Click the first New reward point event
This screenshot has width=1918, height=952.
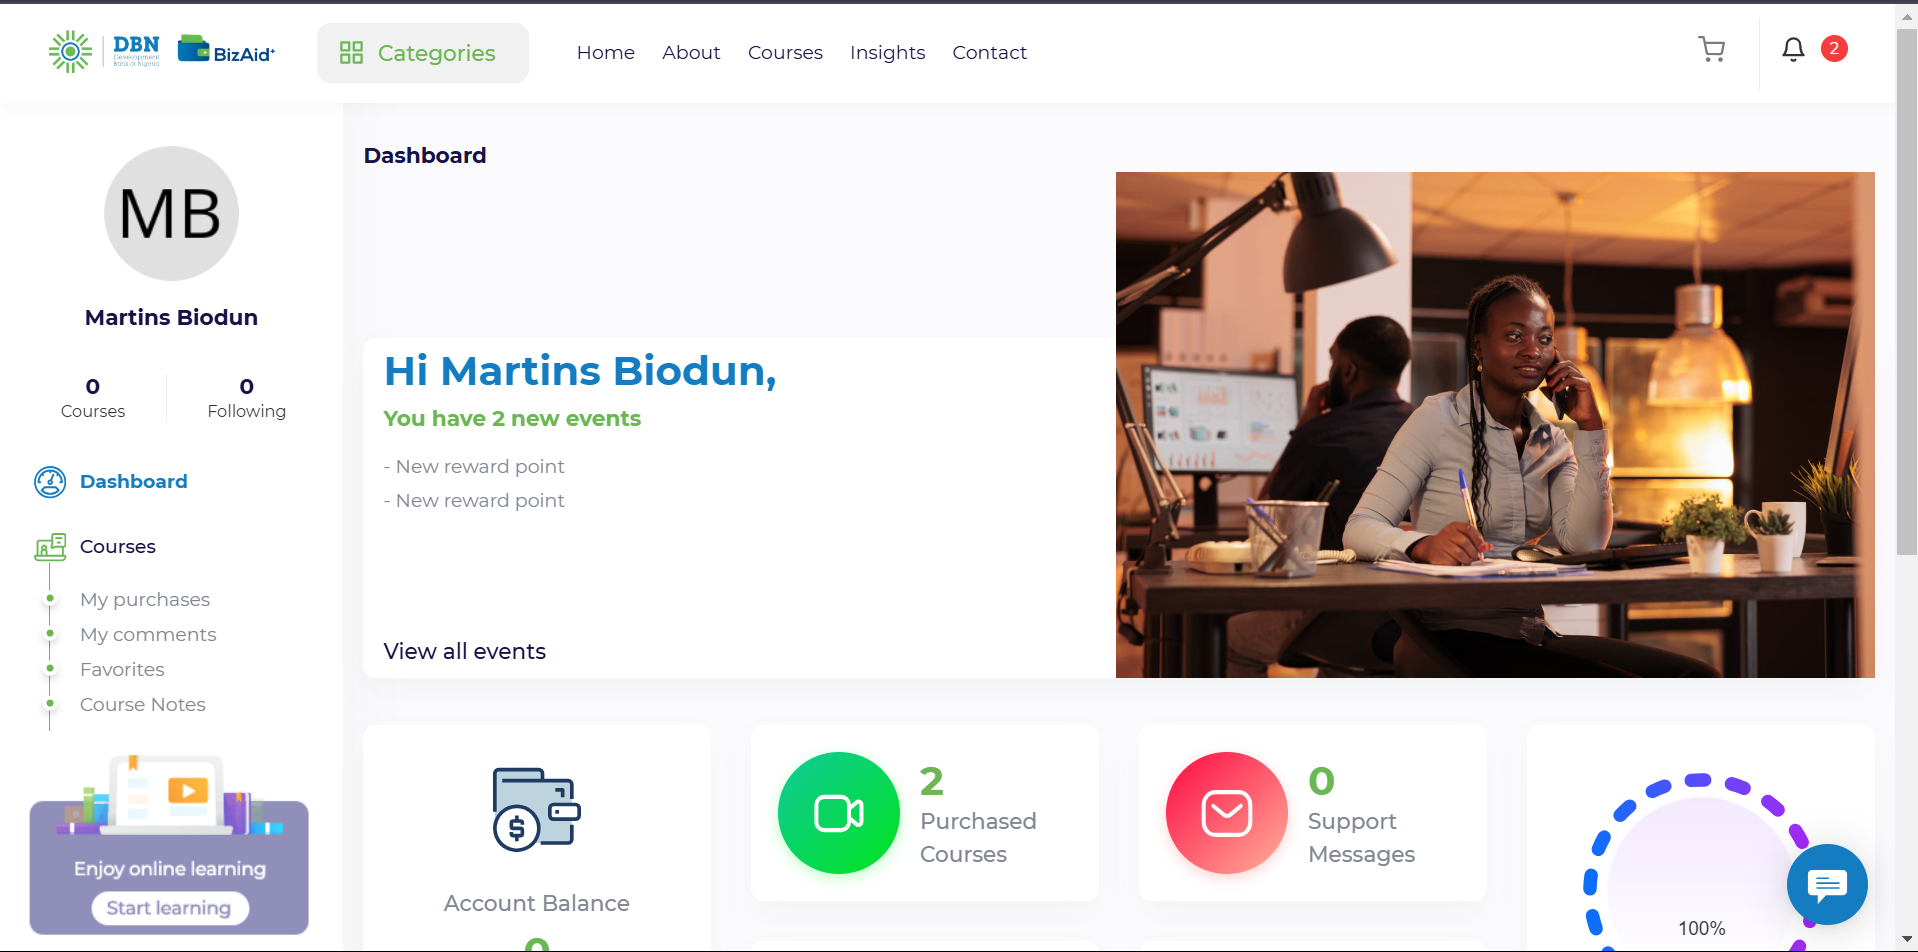tap(474, 467)
